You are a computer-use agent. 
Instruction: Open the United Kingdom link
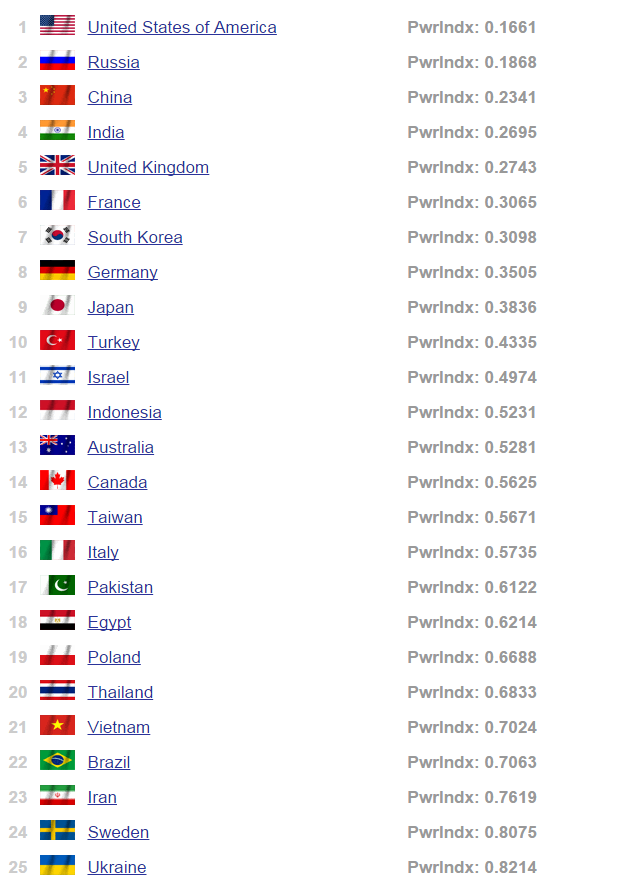(148, 167)
